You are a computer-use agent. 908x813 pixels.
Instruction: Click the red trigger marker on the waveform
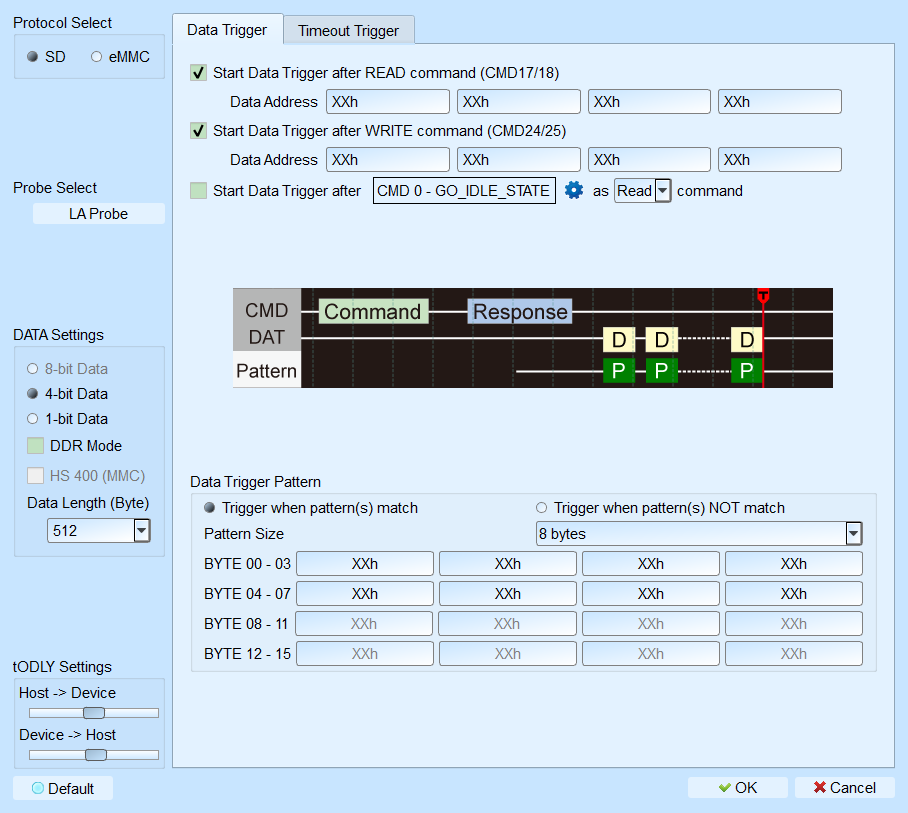(x=763, y=296)
